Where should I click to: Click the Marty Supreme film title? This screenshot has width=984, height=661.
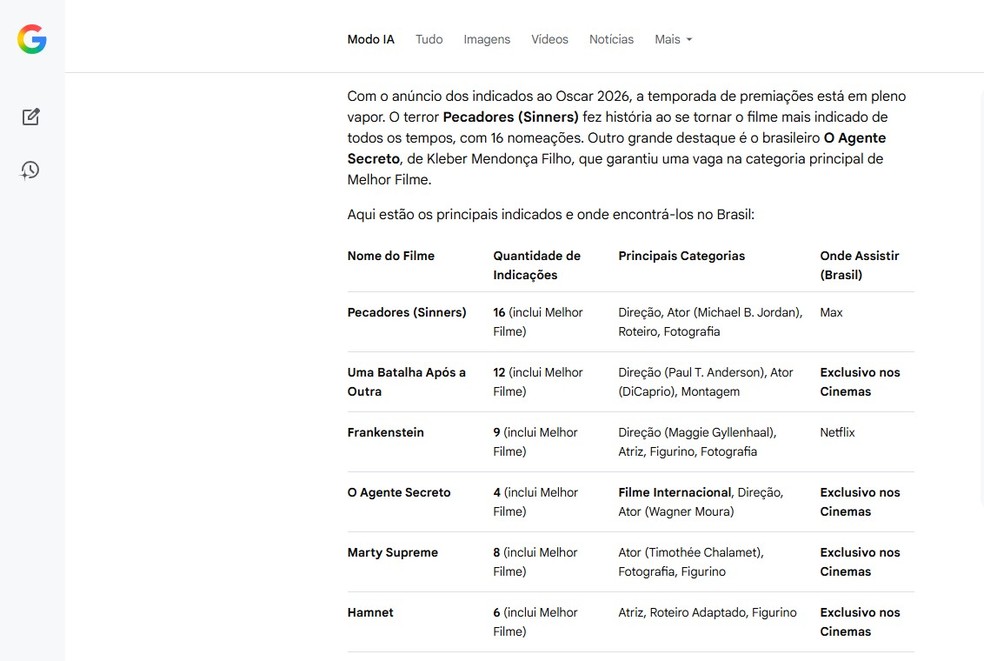392,552
